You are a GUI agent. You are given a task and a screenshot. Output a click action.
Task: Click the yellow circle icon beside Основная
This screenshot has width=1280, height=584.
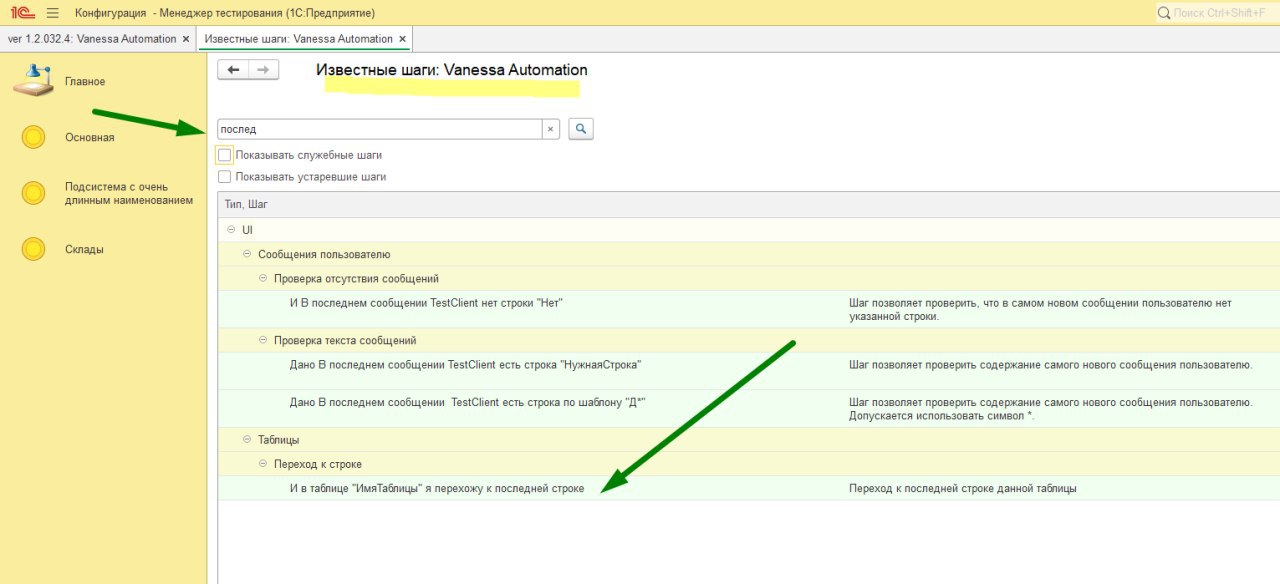33,138
